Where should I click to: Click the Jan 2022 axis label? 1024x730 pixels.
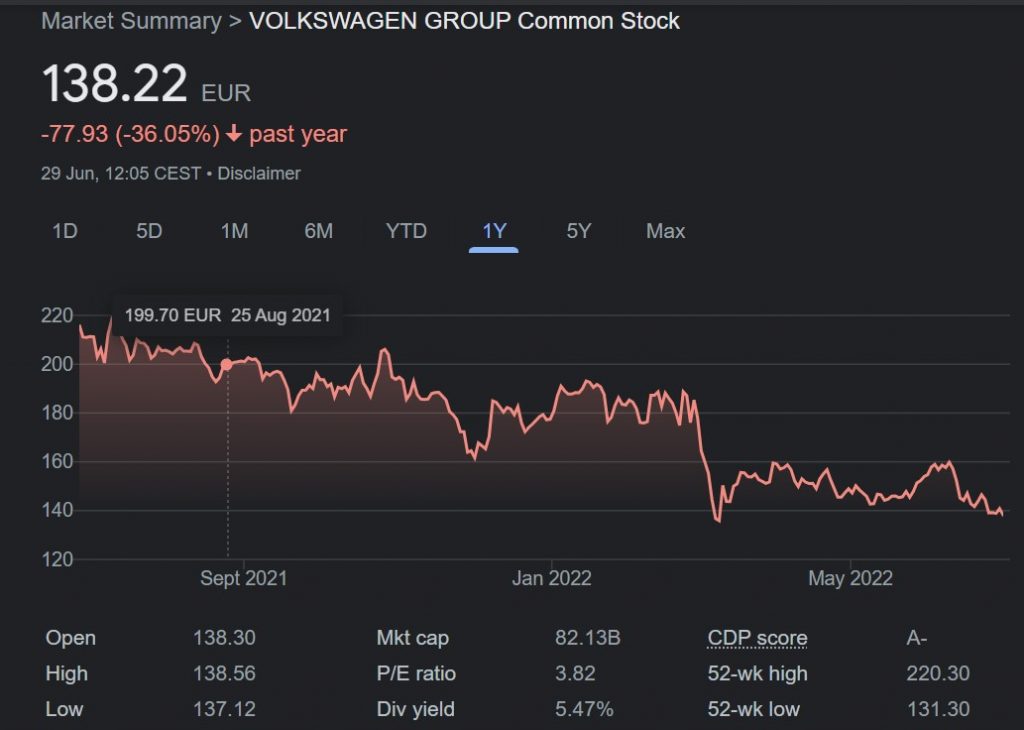551,578
